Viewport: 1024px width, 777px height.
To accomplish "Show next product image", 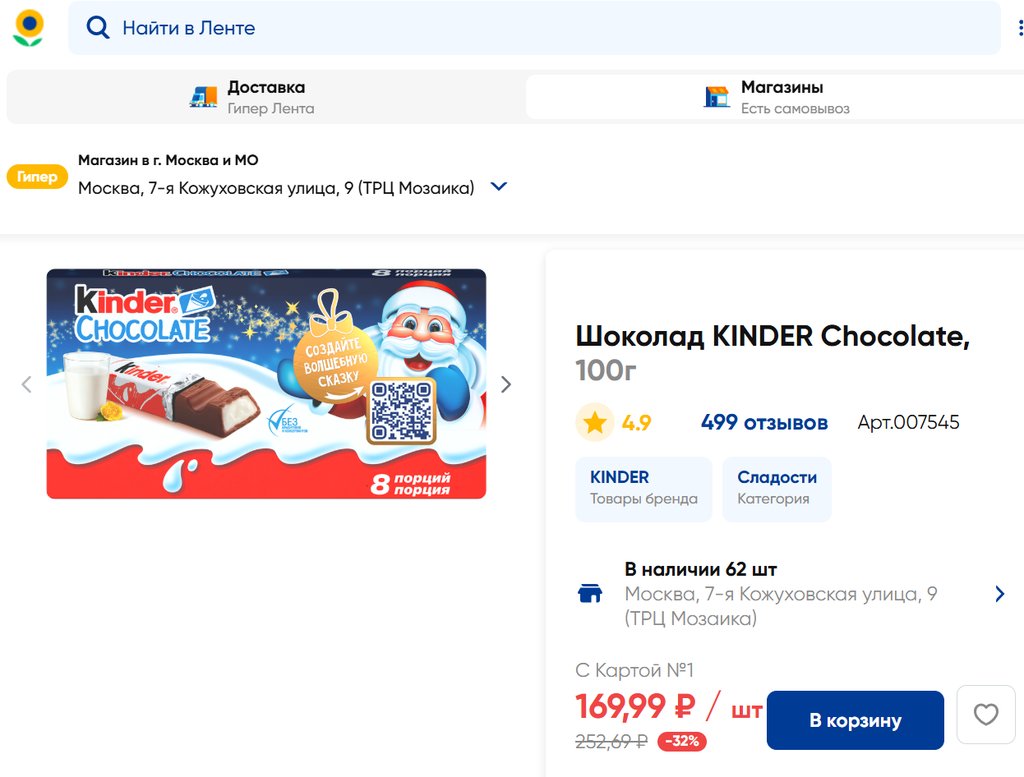I will click(x=506, y=385).
